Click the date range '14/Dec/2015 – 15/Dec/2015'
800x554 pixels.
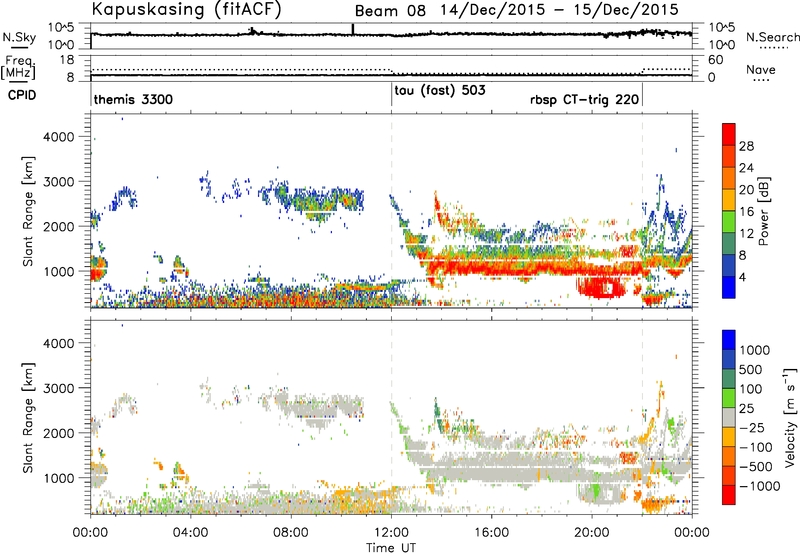560,10
